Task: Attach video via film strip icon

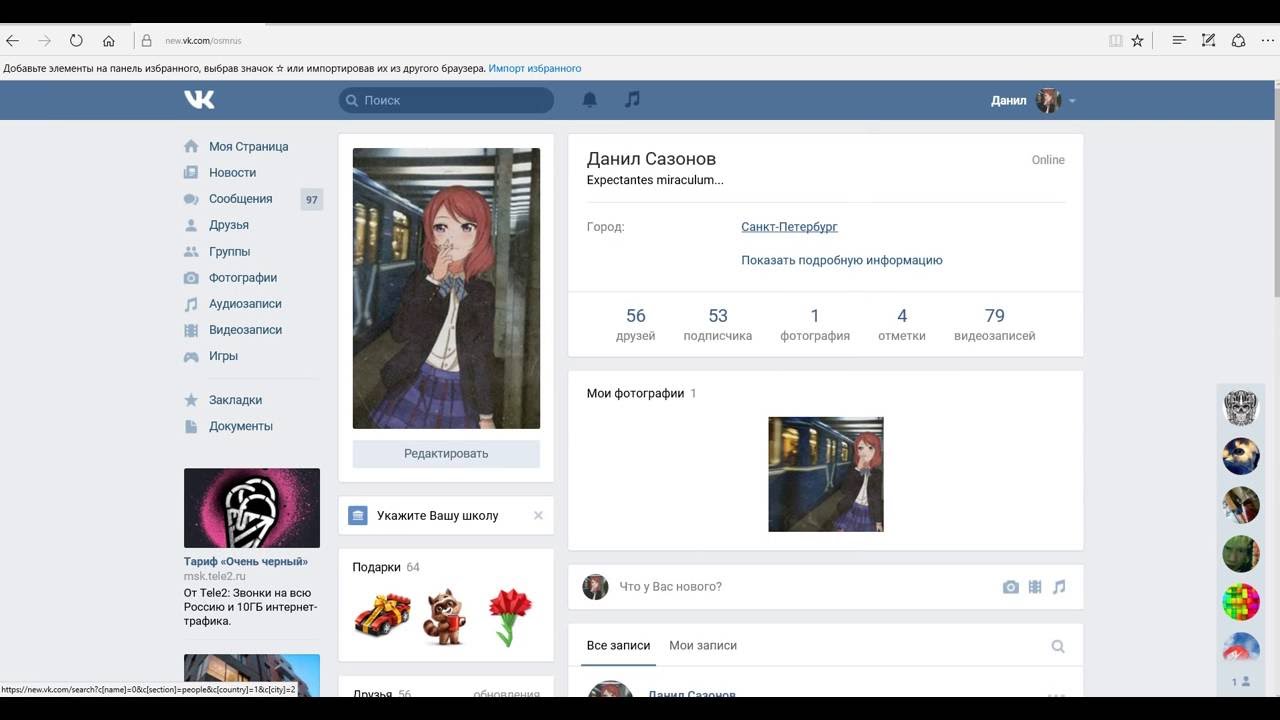Action: pyautogui.click(x=1035, y=587)
